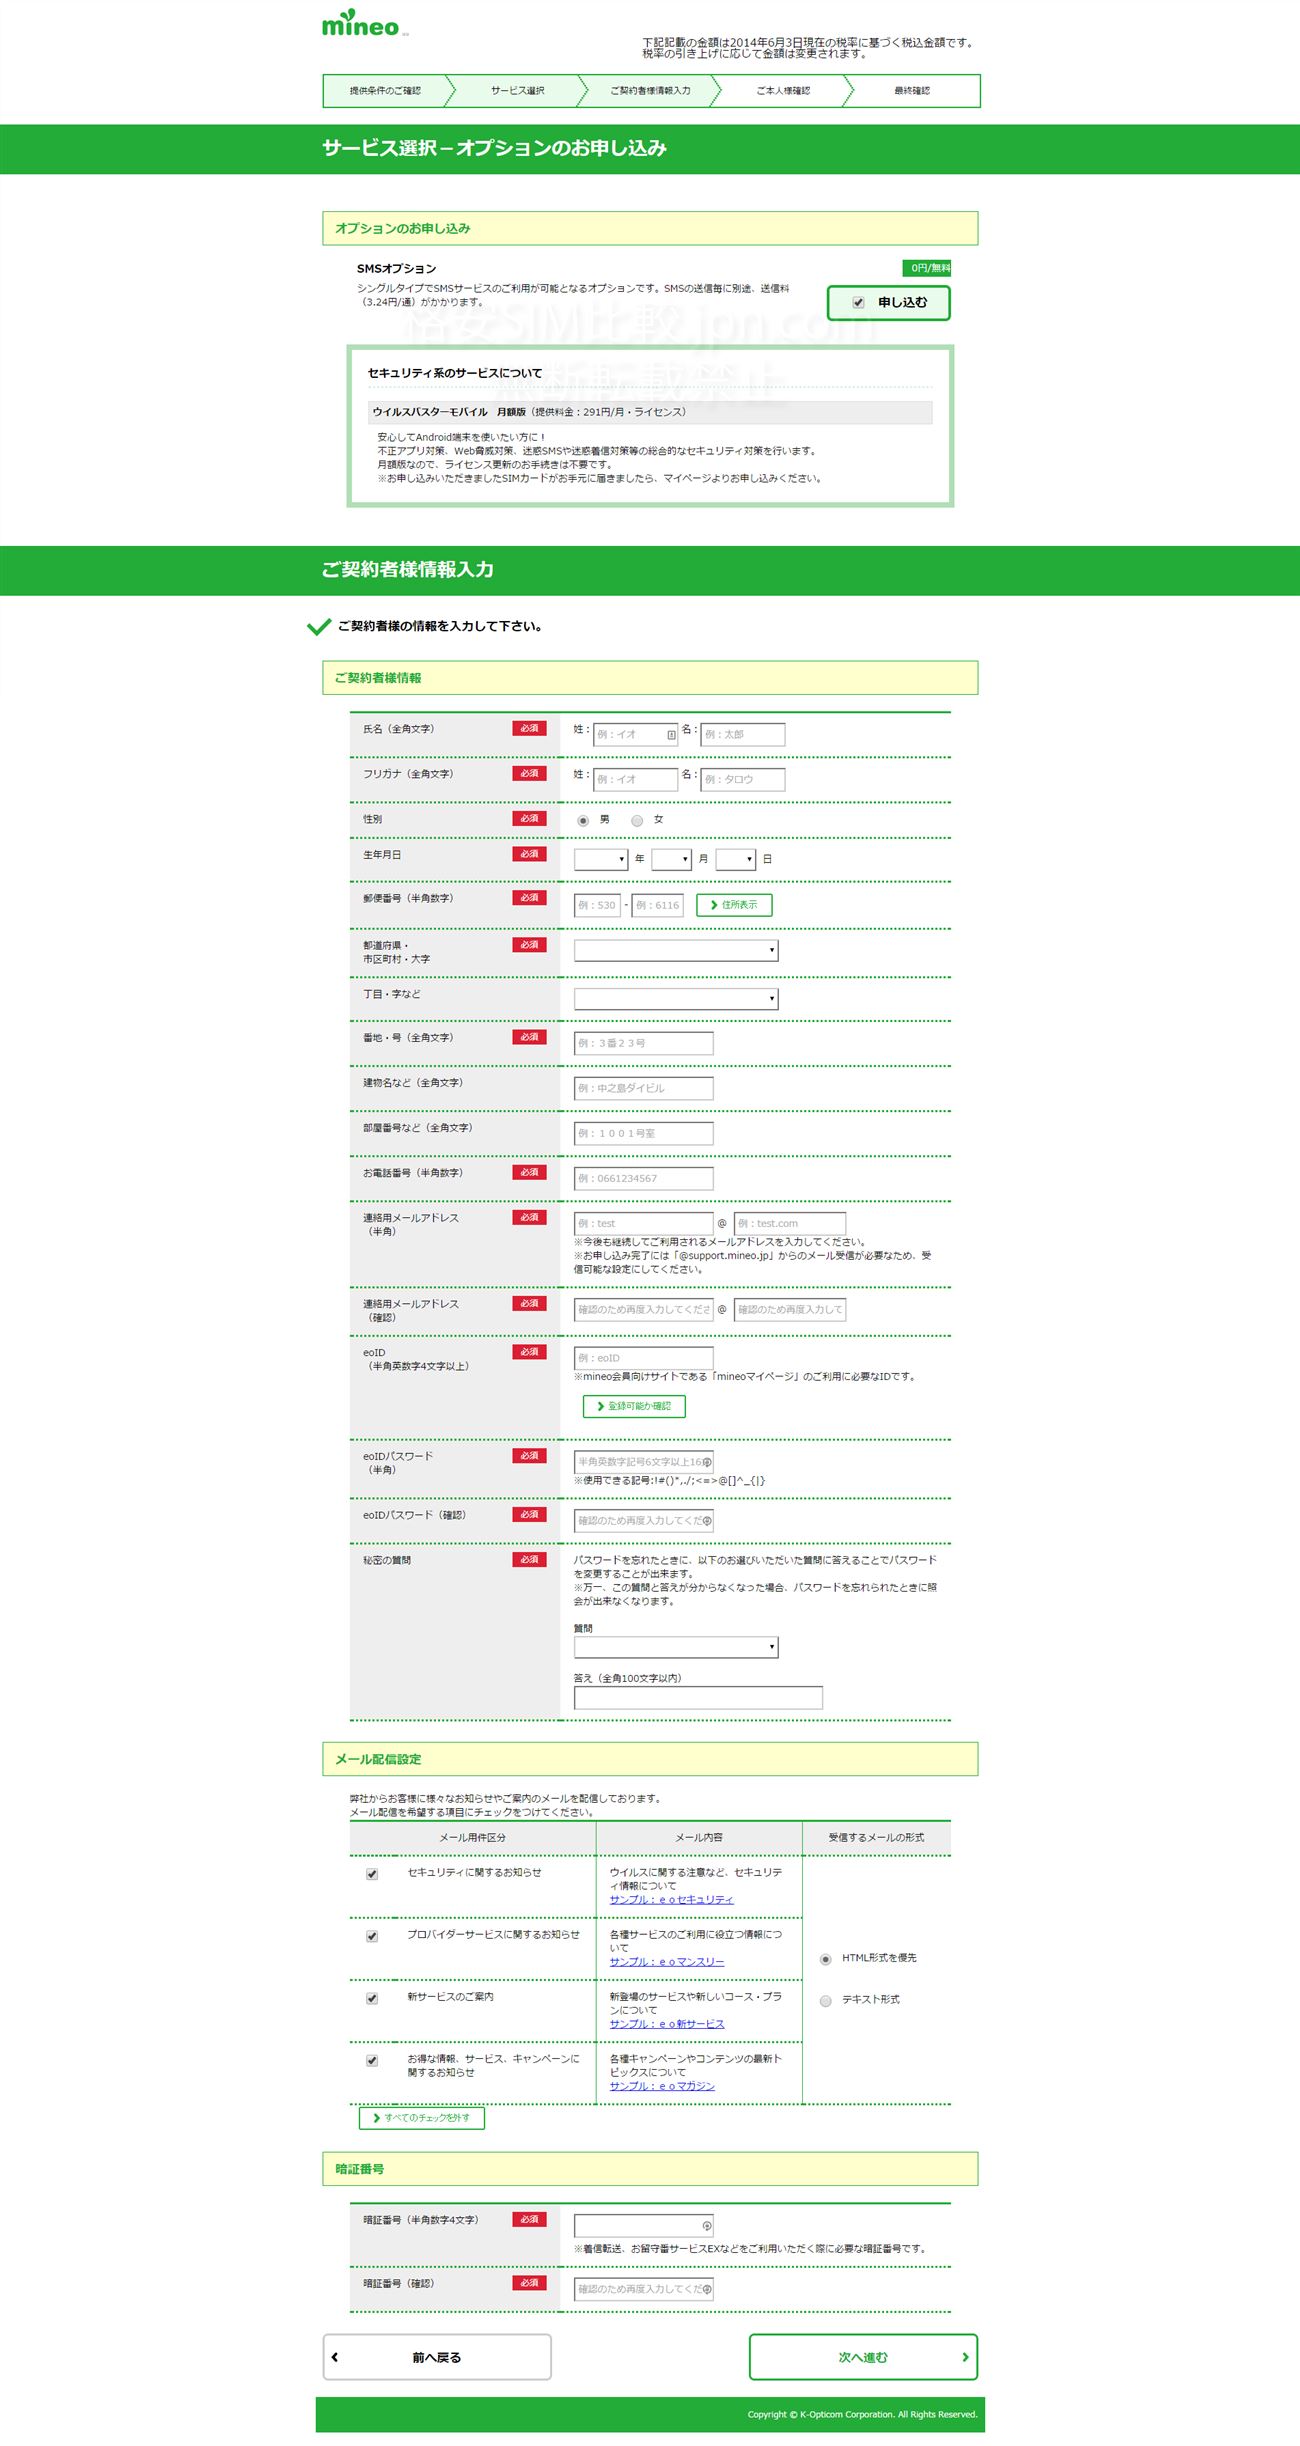1300x2446 pixels.
Task: Focus the お電話番号 input field
Action: tap(644, 1178)
